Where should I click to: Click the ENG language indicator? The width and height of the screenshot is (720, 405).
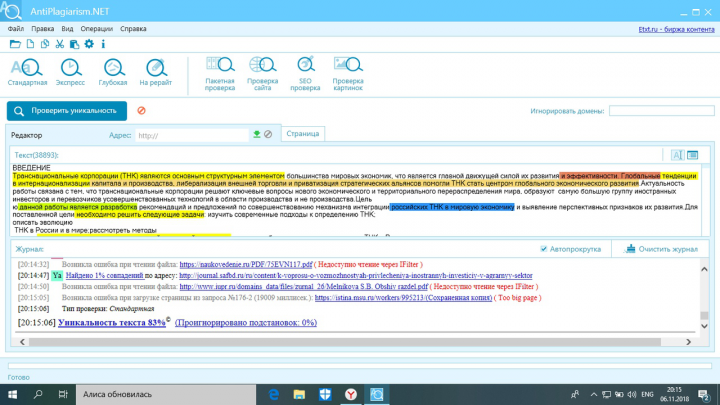[x=647, y=394]
